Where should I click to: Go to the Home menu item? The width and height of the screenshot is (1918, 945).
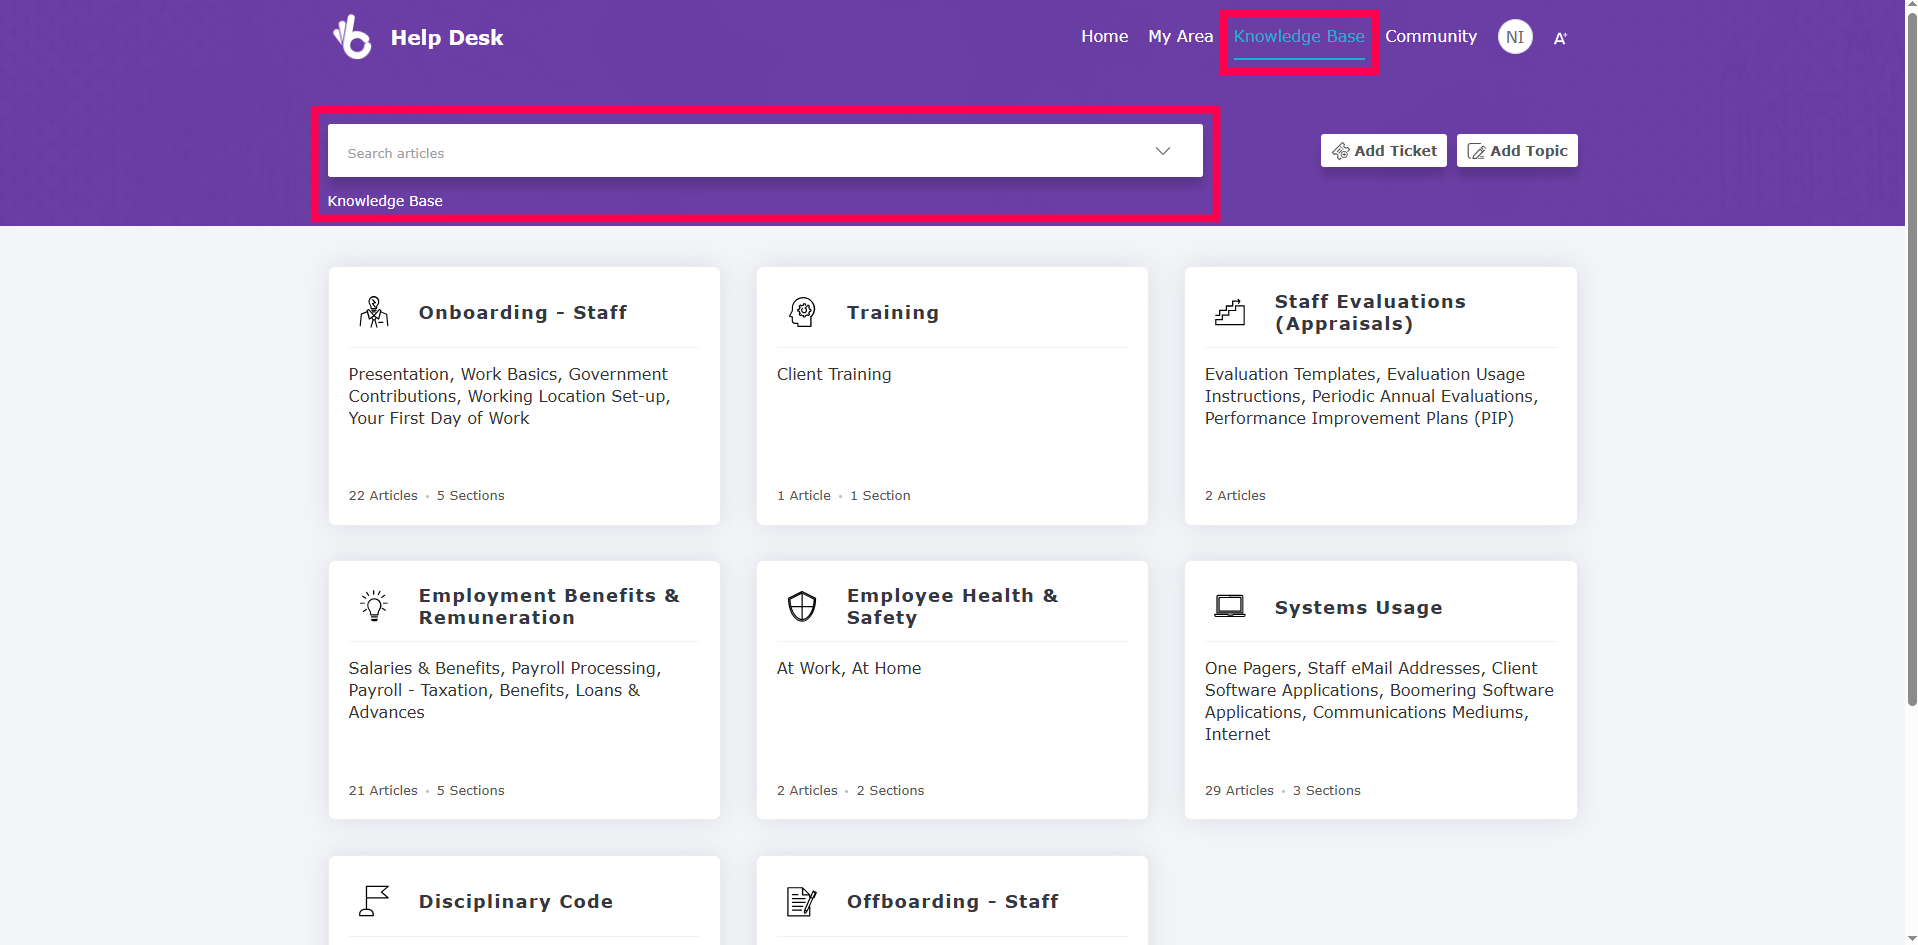point(1104,36)
